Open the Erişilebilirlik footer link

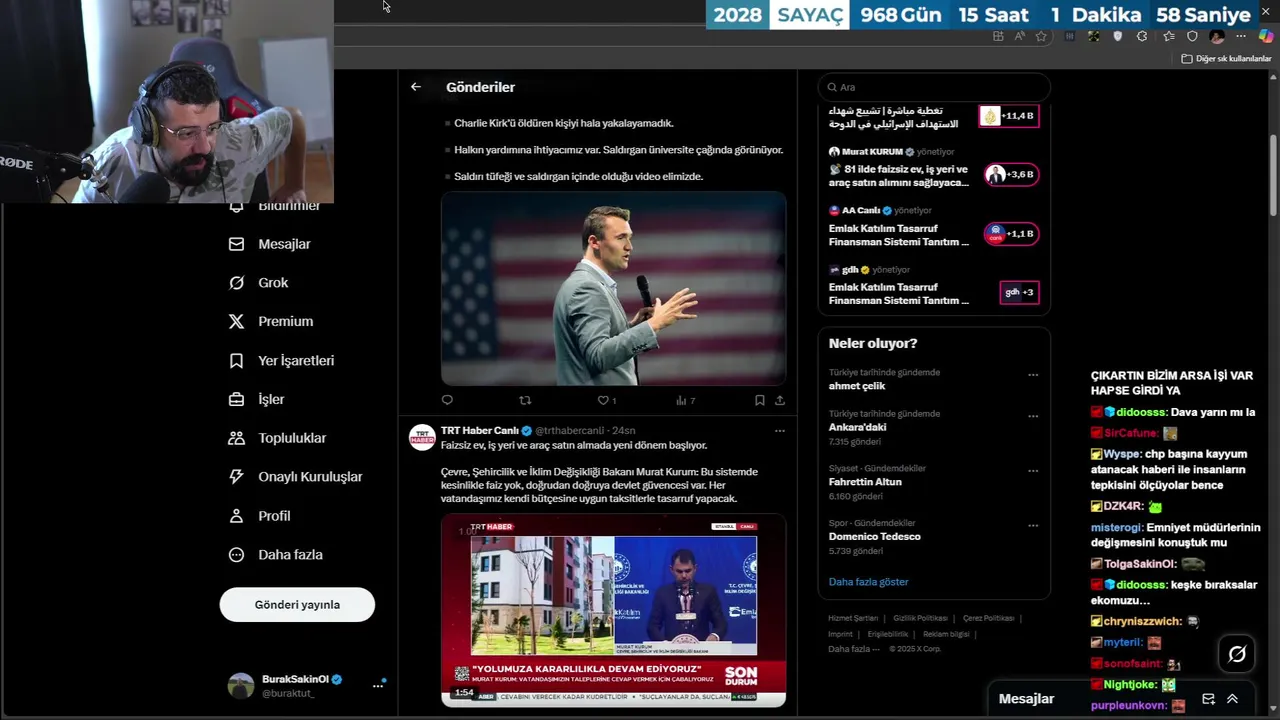(888, 634)
